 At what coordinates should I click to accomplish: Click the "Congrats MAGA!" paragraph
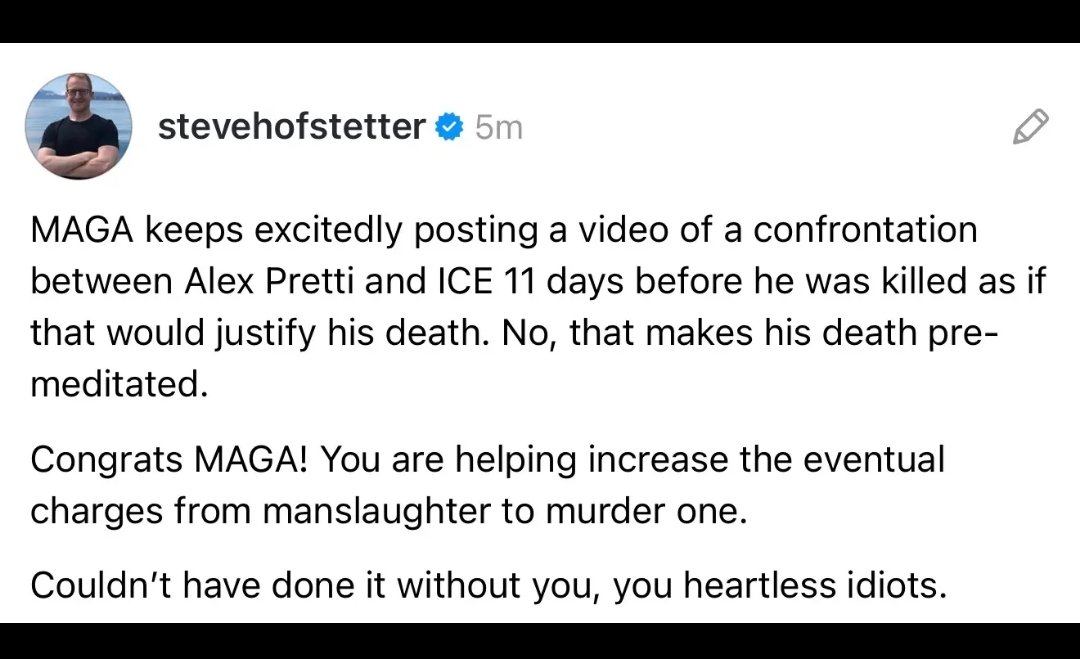click(x=487, y=485)
